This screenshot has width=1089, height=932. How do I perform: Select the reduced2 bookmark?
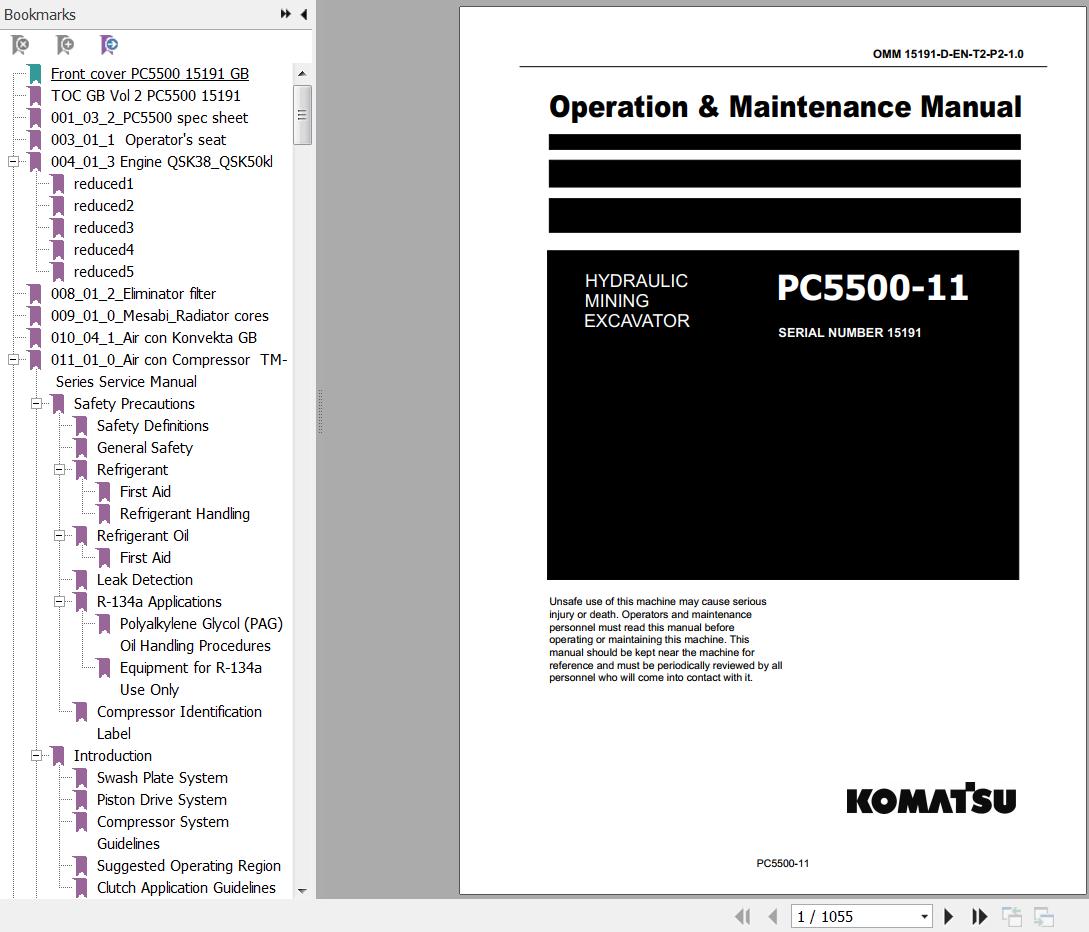click(103, 206)
